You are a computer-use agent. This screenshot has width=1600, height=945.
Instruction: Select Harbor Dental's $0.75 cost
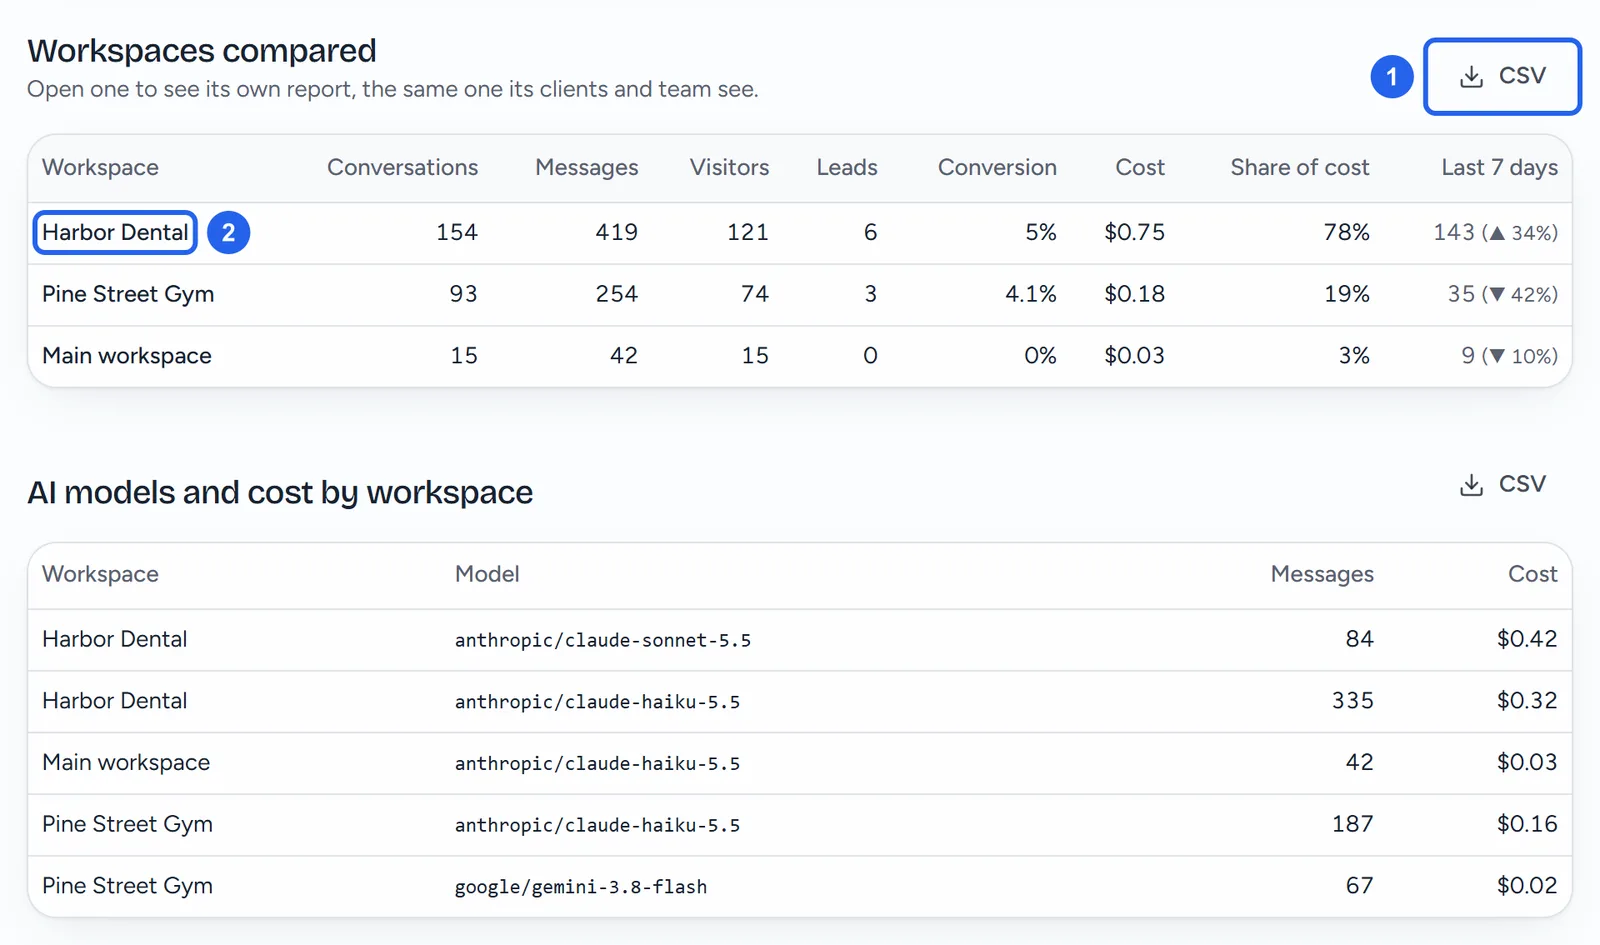[x=1134, y=232]
